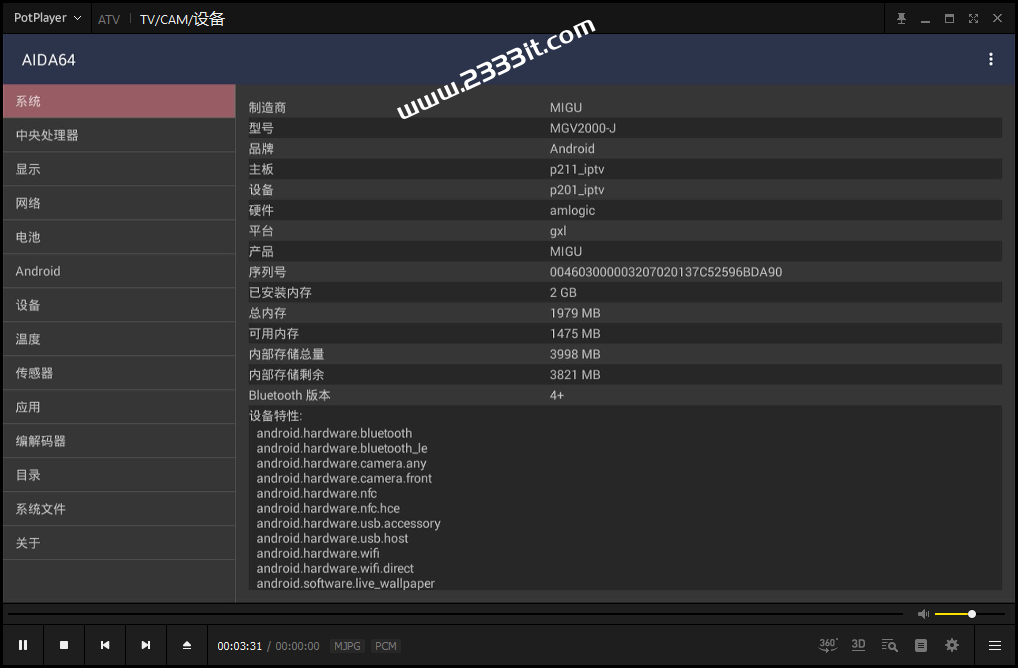1018x668 pixels.
Task: Select the TV/CAM/设备 tab
Action: click(182, 19)
